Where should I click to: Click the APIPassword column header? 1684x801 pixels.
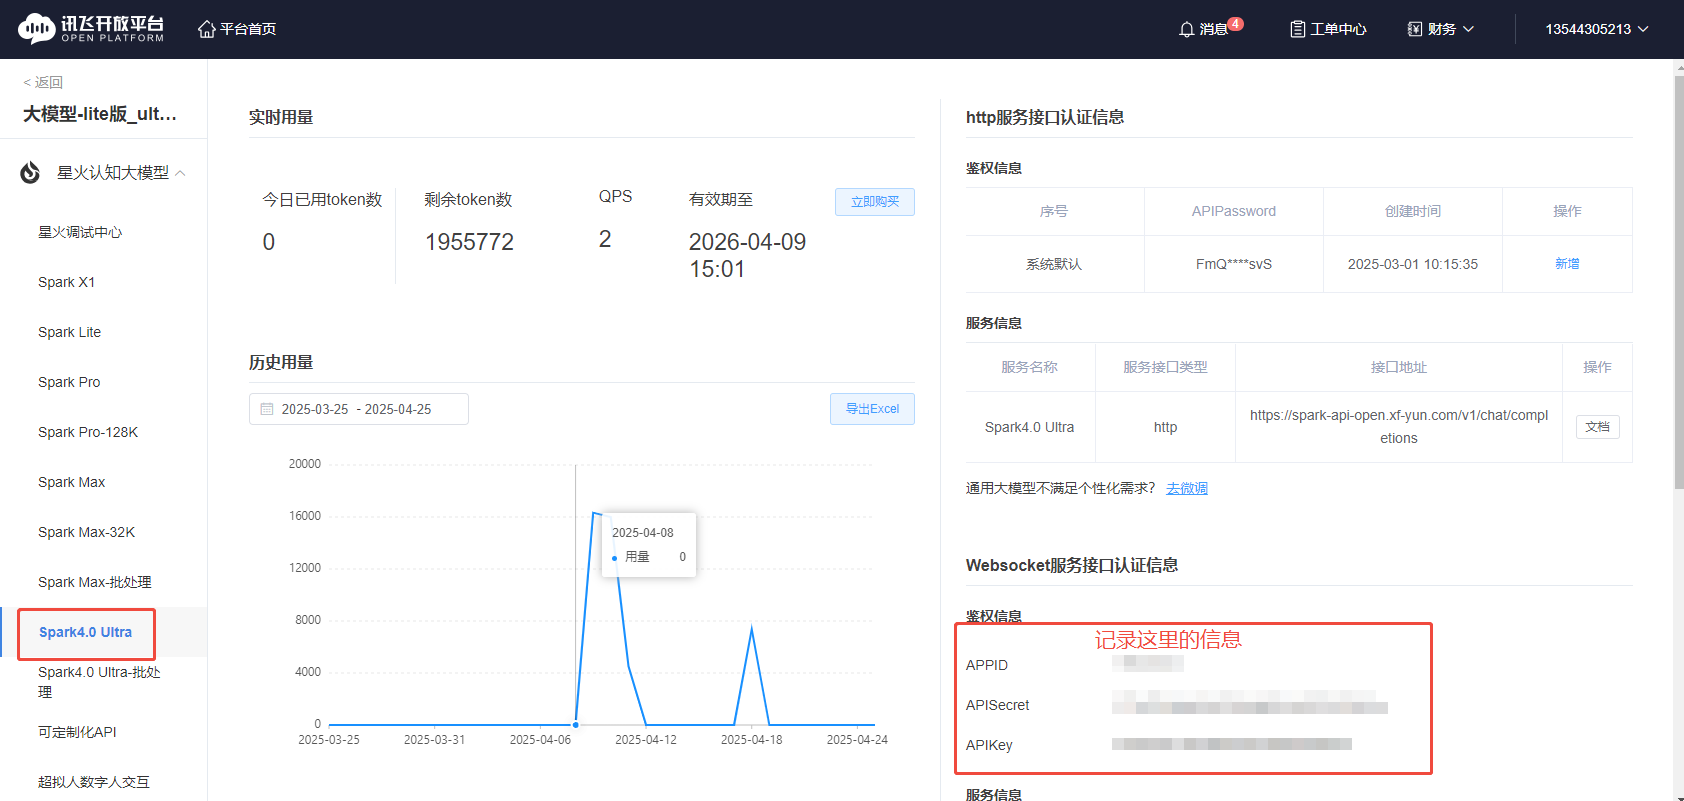(1234, 211)
